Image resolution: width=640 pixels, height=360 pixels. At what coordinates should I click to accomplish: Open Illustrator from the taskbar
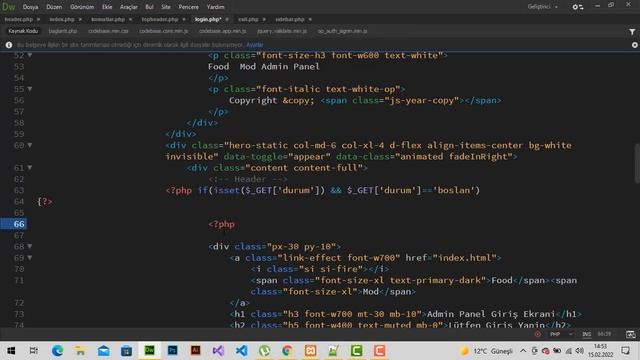click(x=196, y=351)
